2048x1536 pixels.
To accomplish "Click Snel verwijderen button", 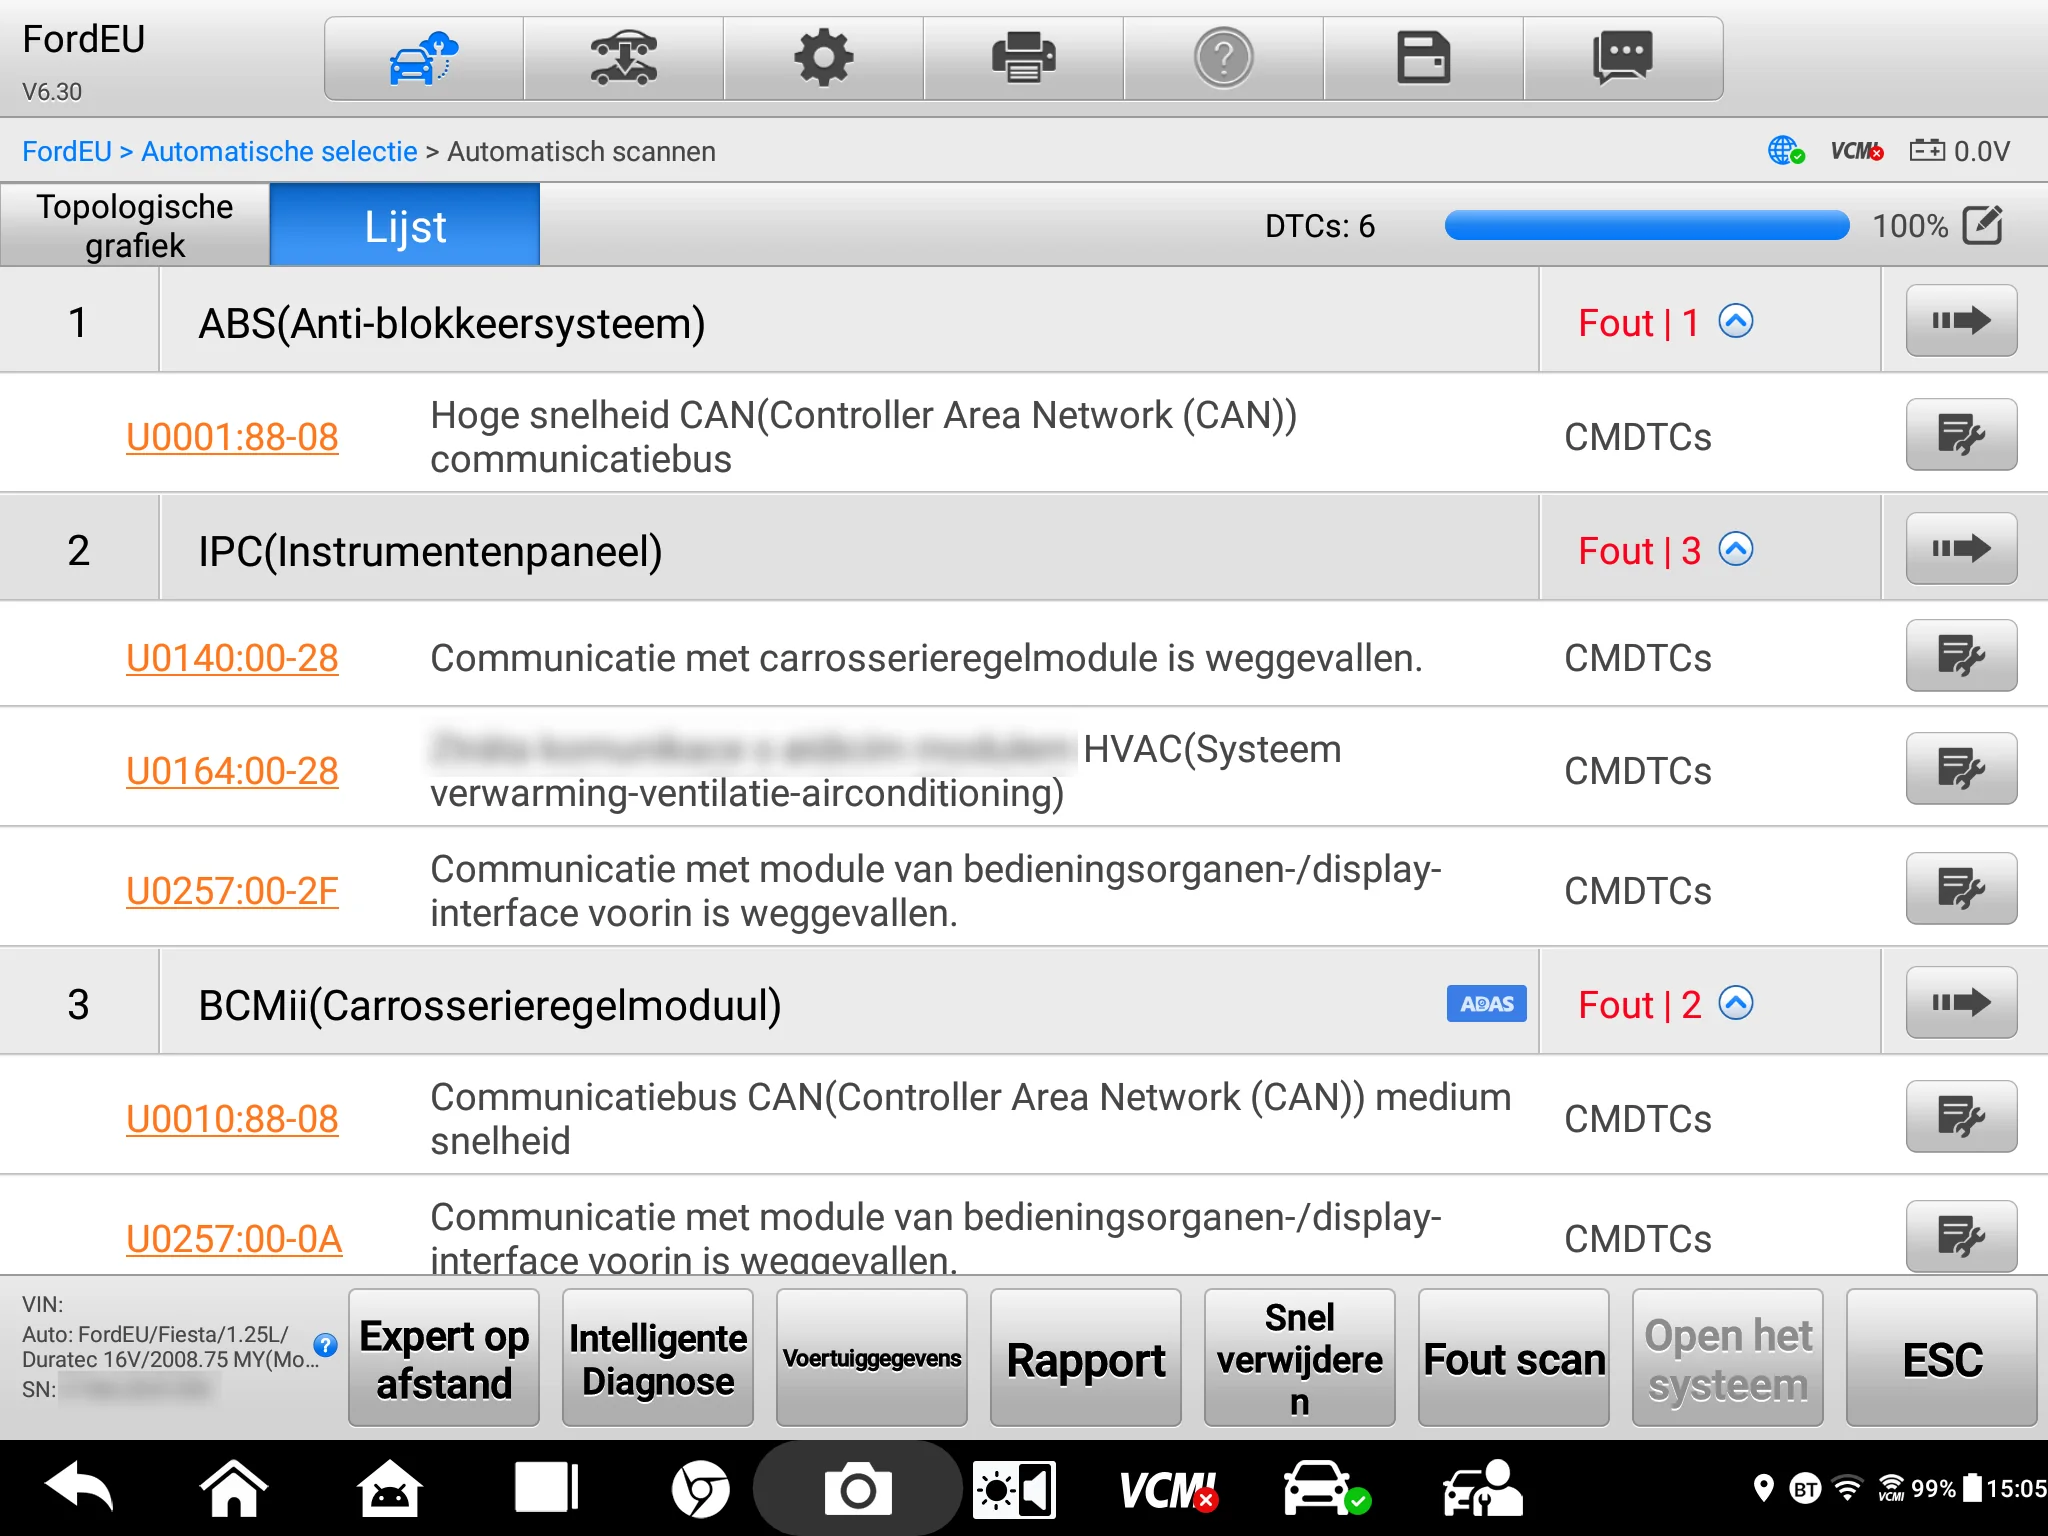I will pyautogui.click(x=1300, y=1358).
